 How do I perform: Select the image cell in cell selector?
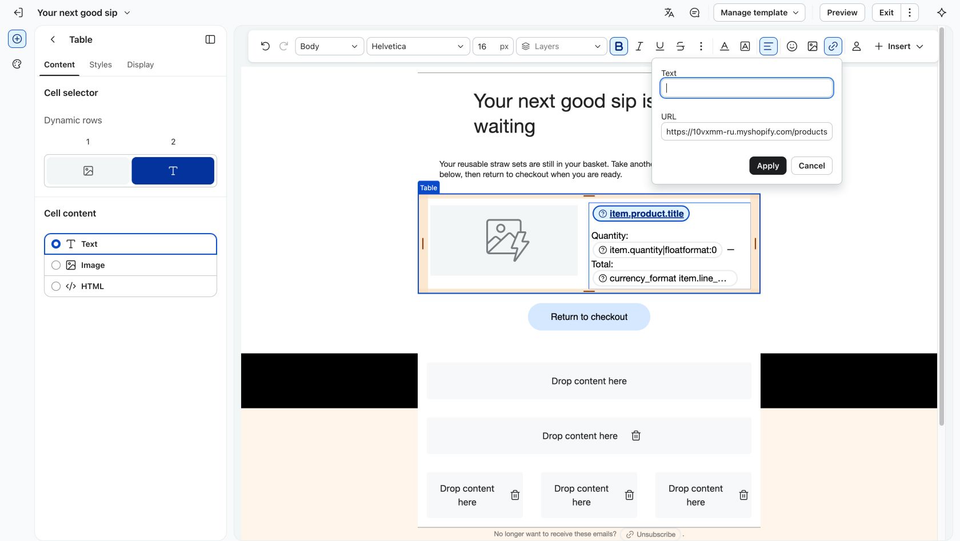point(88,171)
